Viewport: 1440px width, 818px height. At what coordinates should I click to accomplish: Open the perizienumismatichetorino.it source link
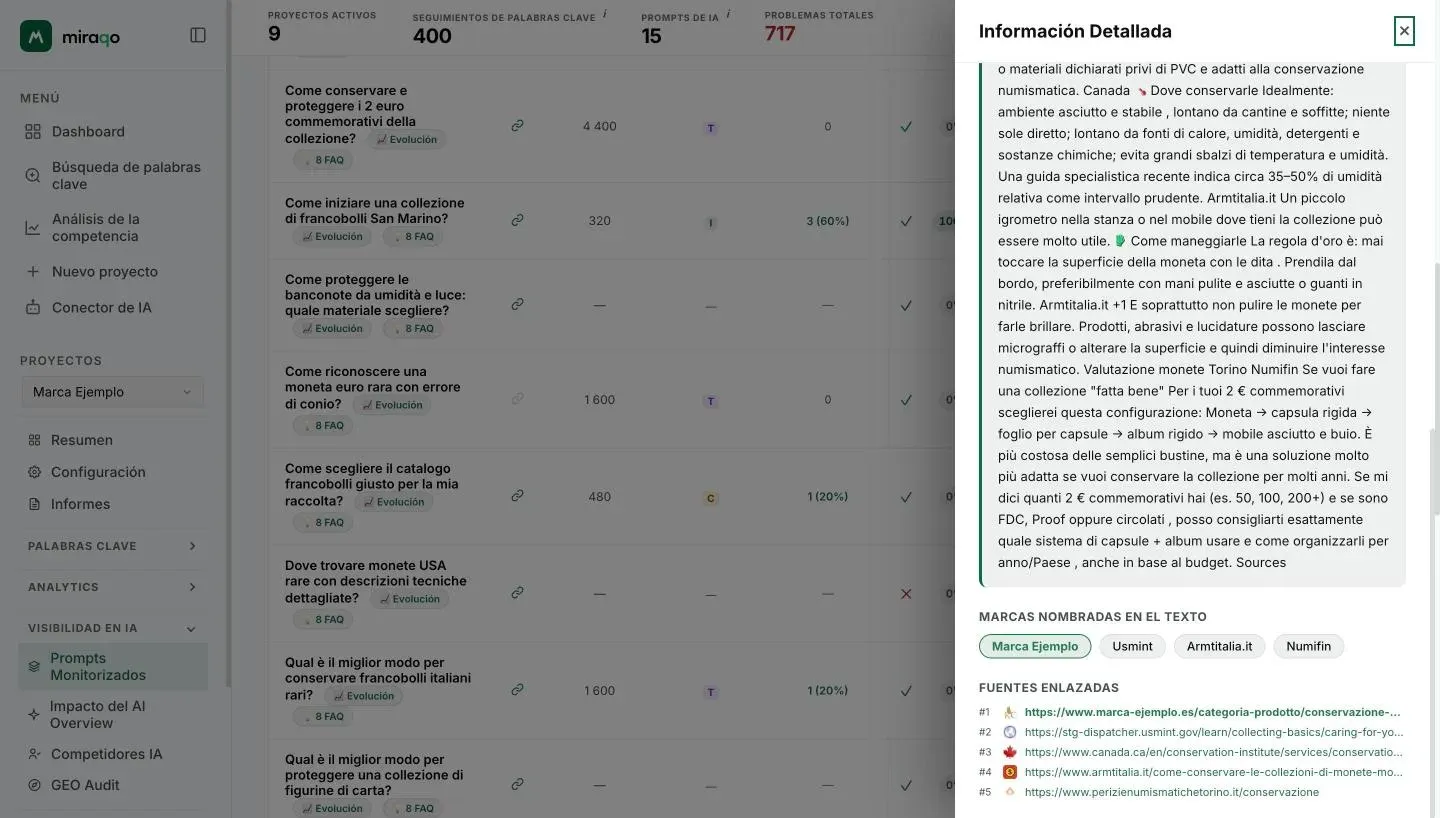1171,792
